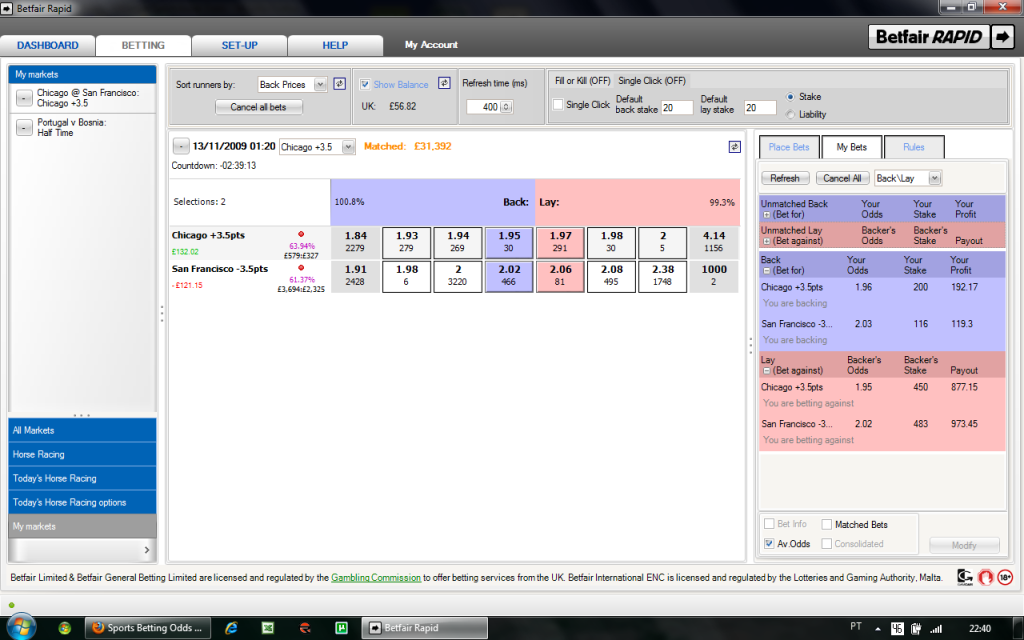1024x640 pixels.
Task: Collapse the Chicago @ San Francisco market entry
Action: coord(24,98)
